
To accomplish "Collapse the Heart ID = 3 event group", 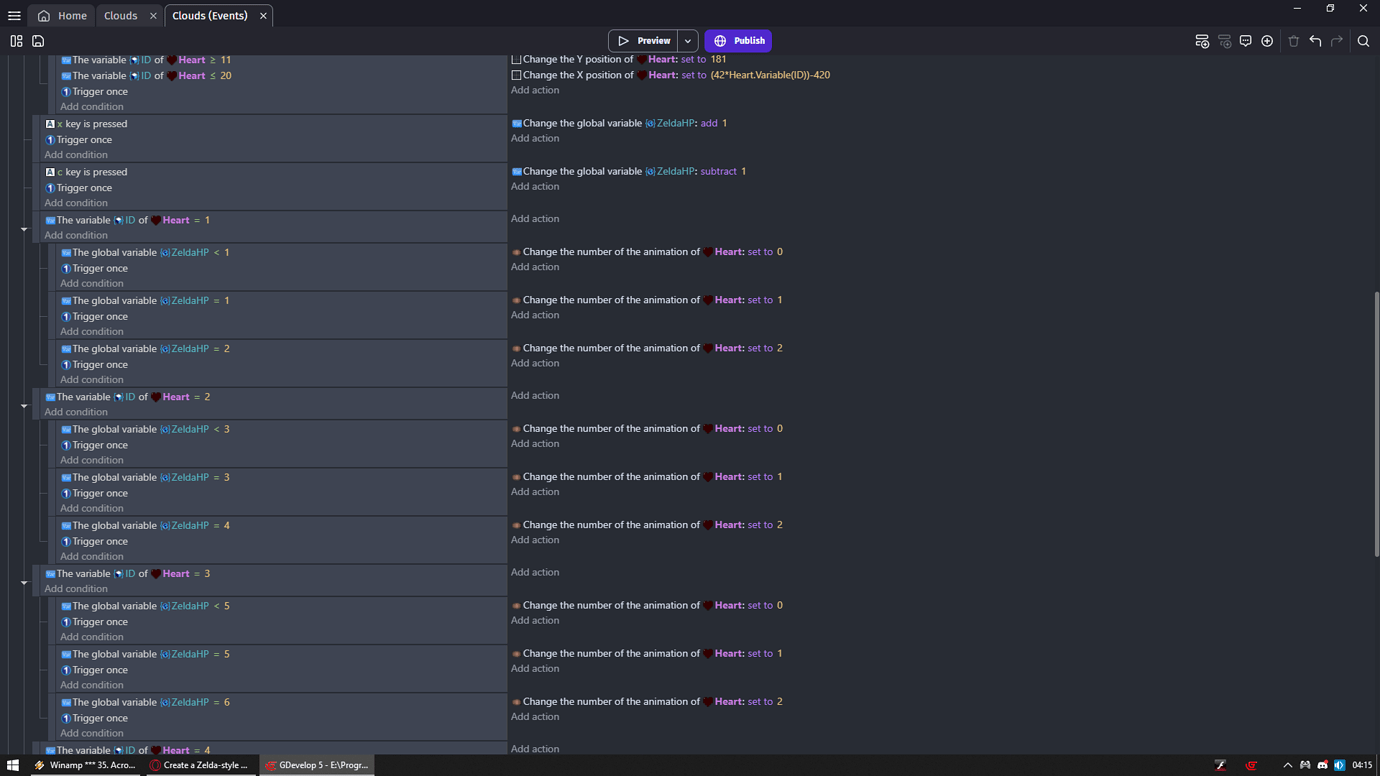I will click(24, 581).
